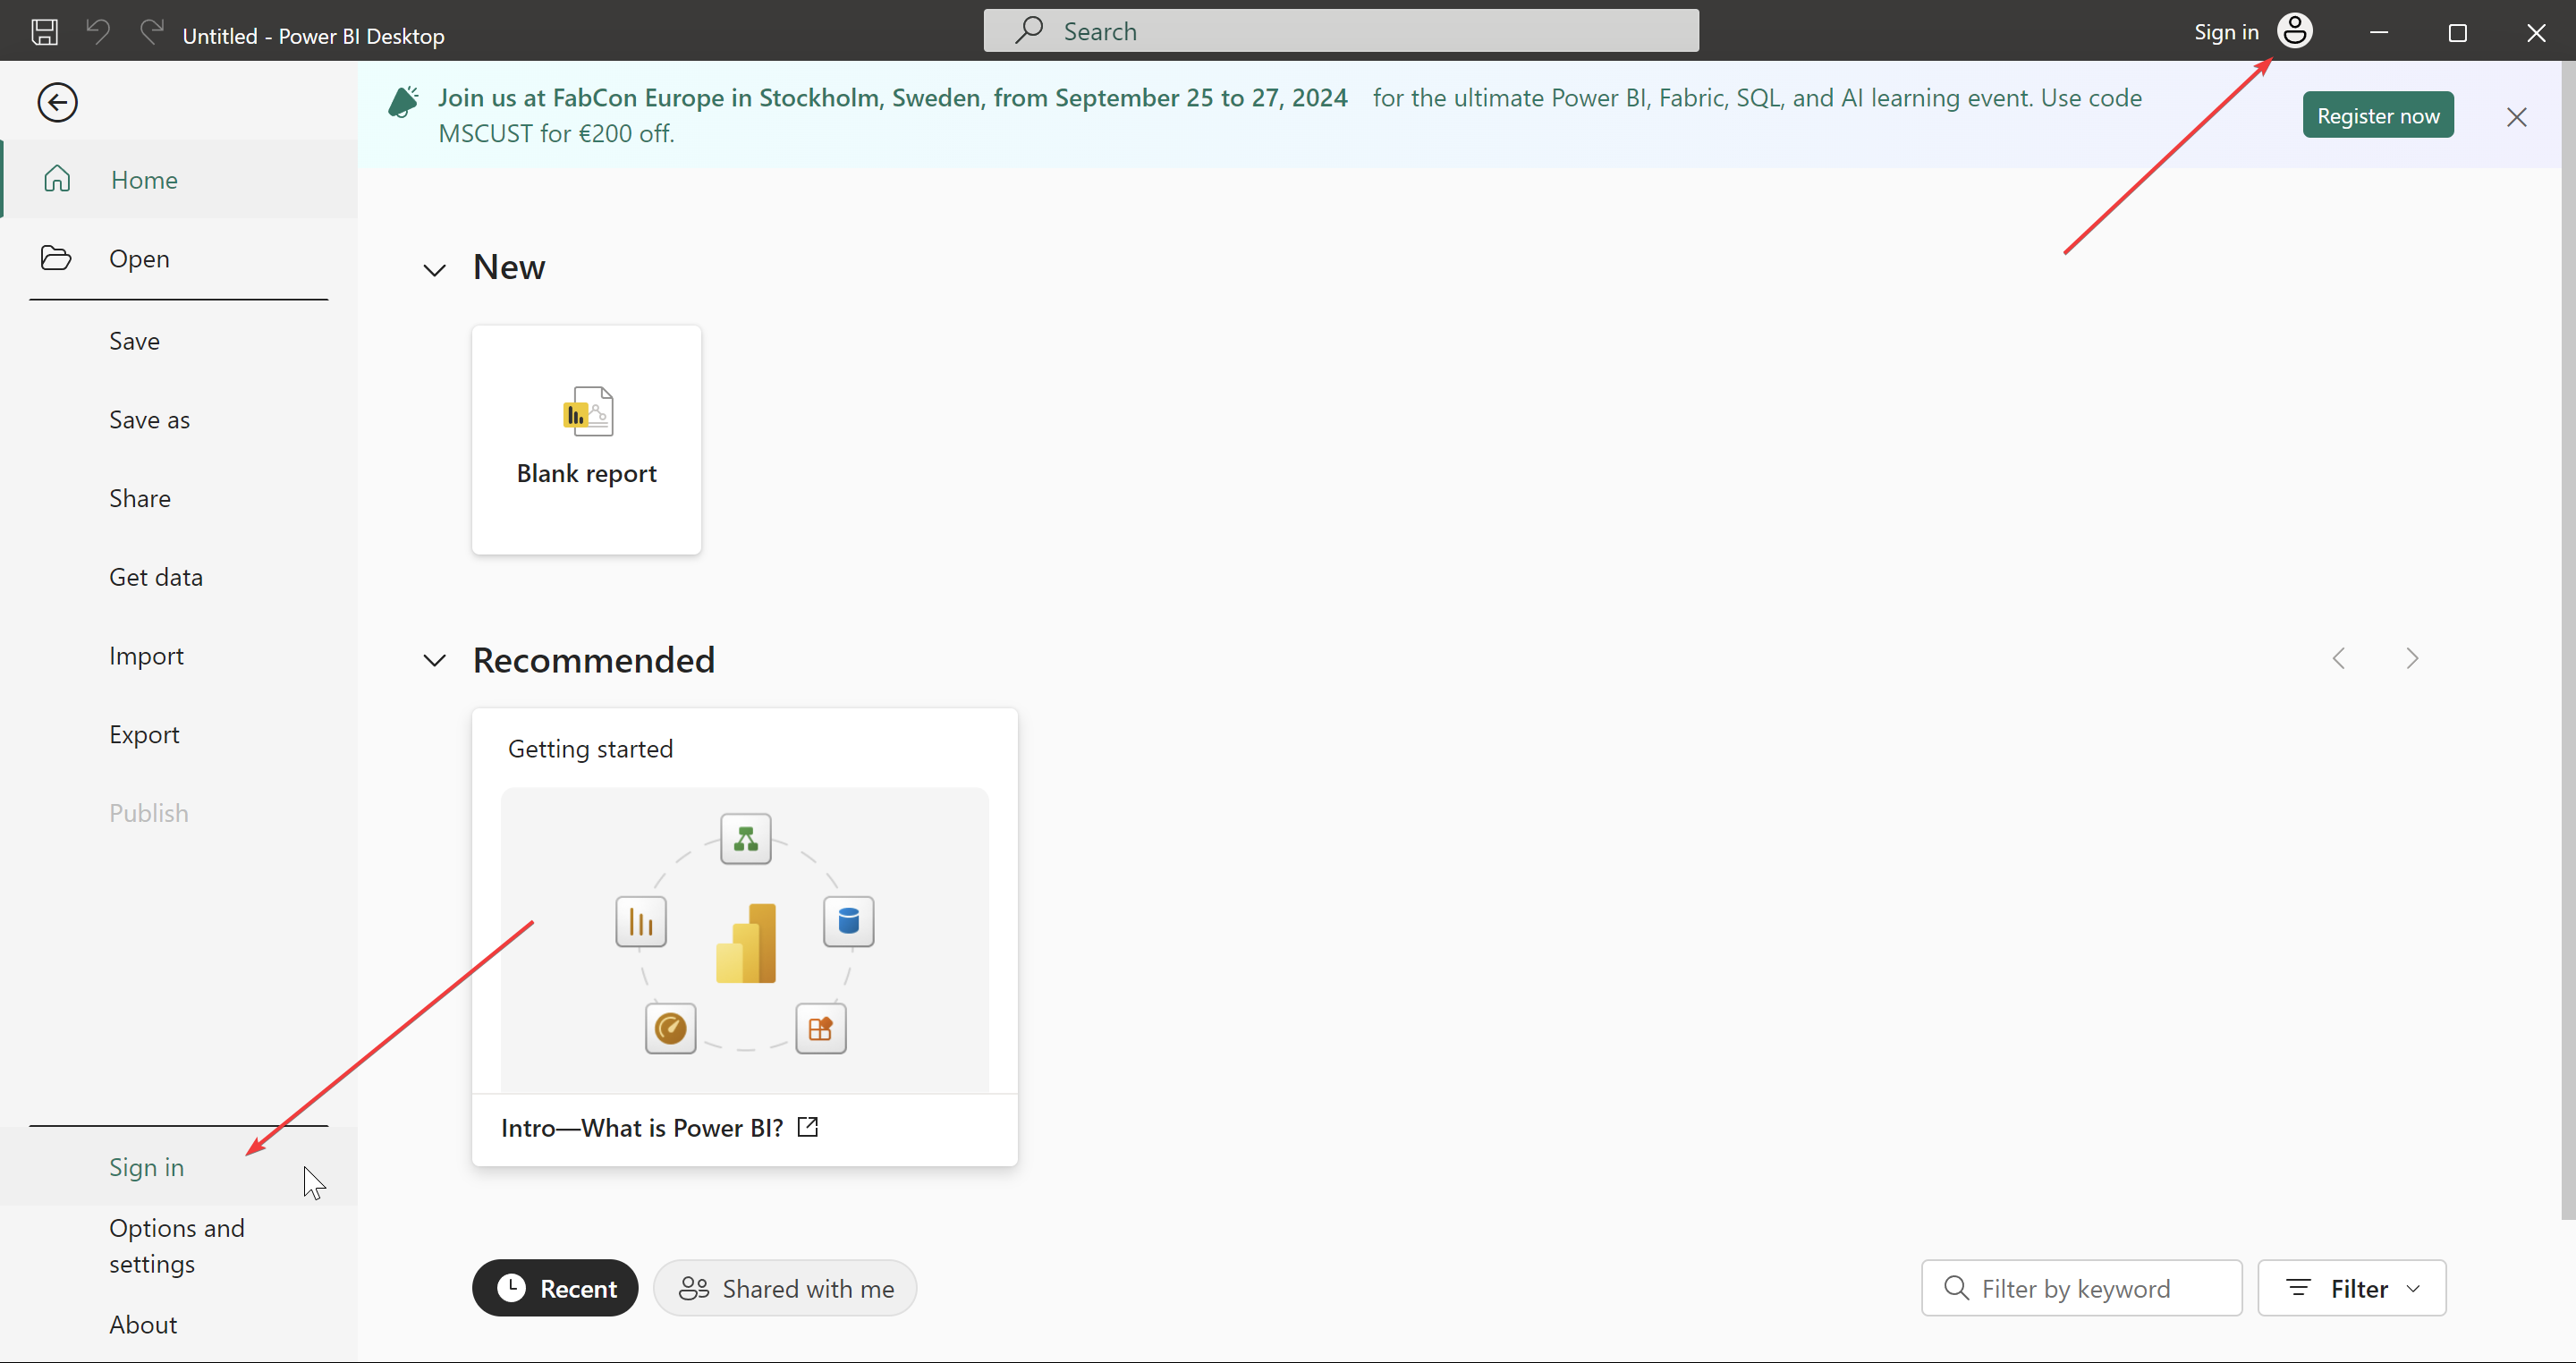This screenshot has width=2576, height=1363.
Task: Click the Redo arrow icon
Action: 152,32
